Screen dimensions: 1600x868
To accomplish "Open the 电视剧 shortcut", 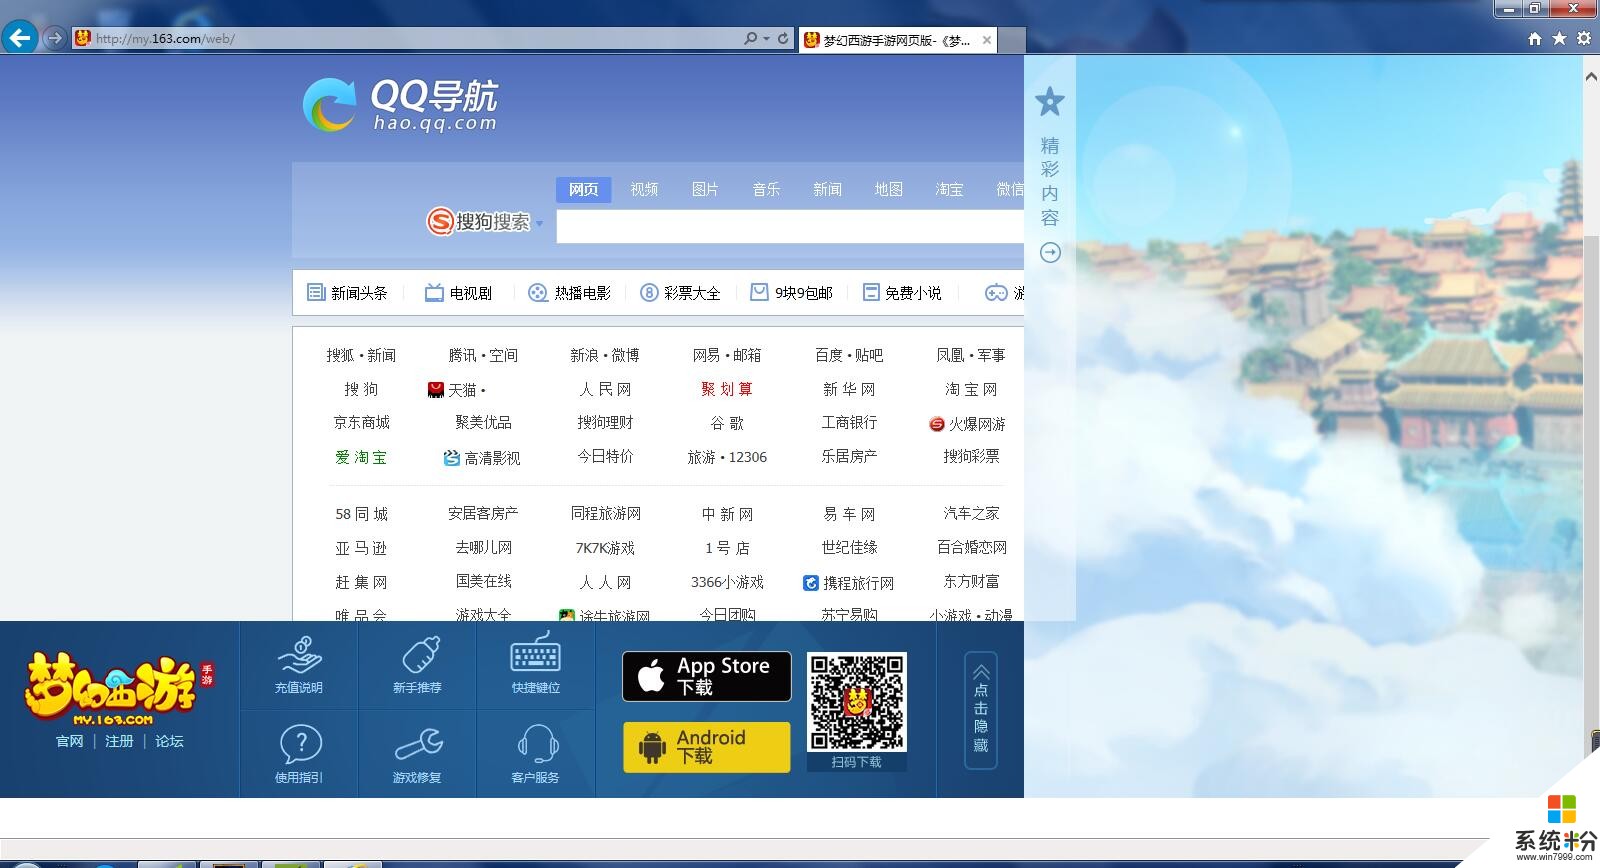I will point(459,293).
